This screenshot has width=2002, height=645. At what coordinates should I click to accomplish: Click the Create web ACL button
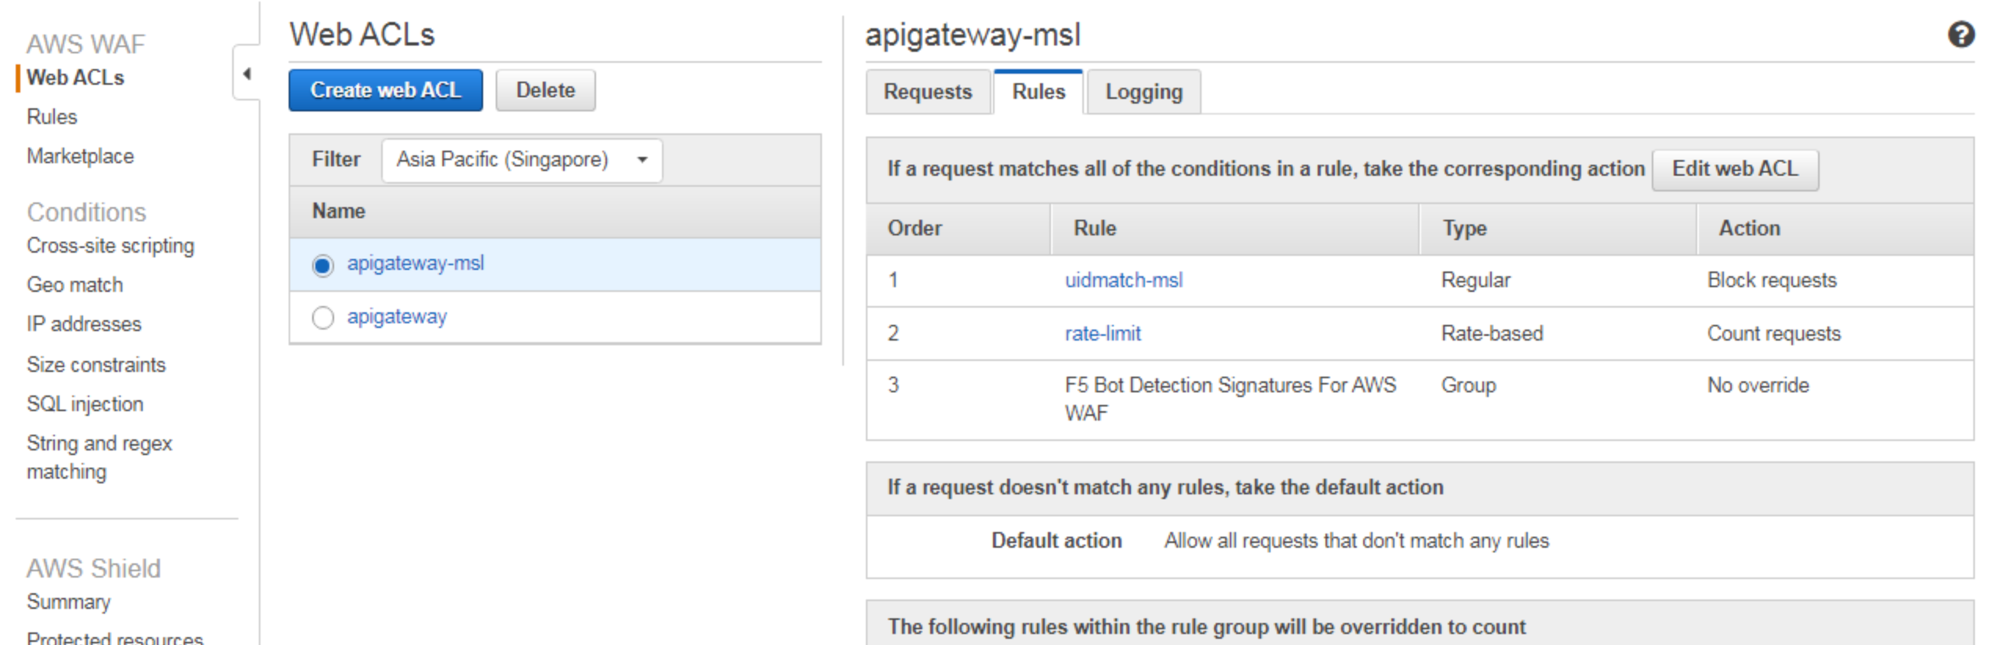[x=385, y=90]
